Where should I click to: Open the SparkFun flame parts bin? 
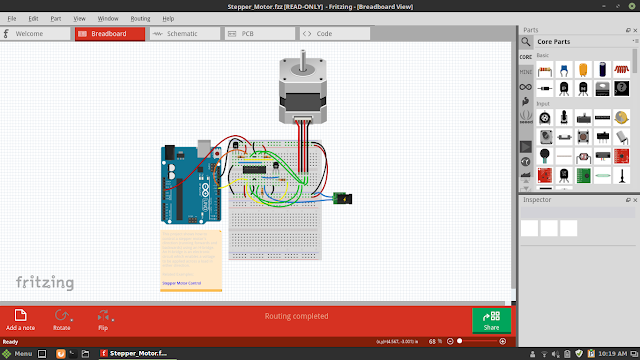pos(526,102)
